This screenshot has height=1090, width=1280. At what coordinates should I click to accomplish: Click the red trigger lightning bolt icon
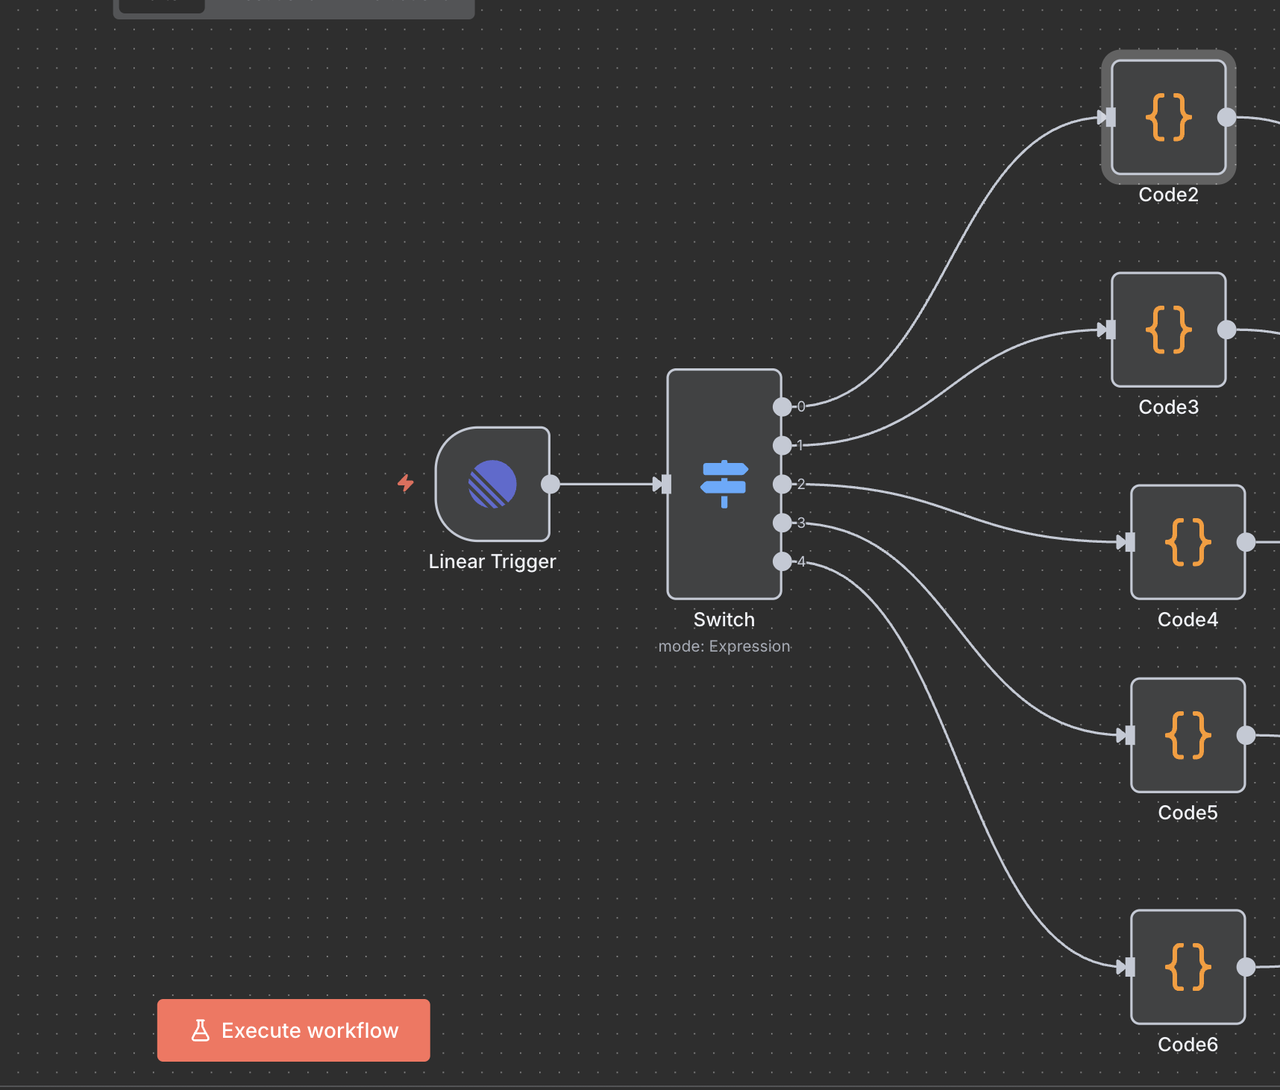point(405,483)
